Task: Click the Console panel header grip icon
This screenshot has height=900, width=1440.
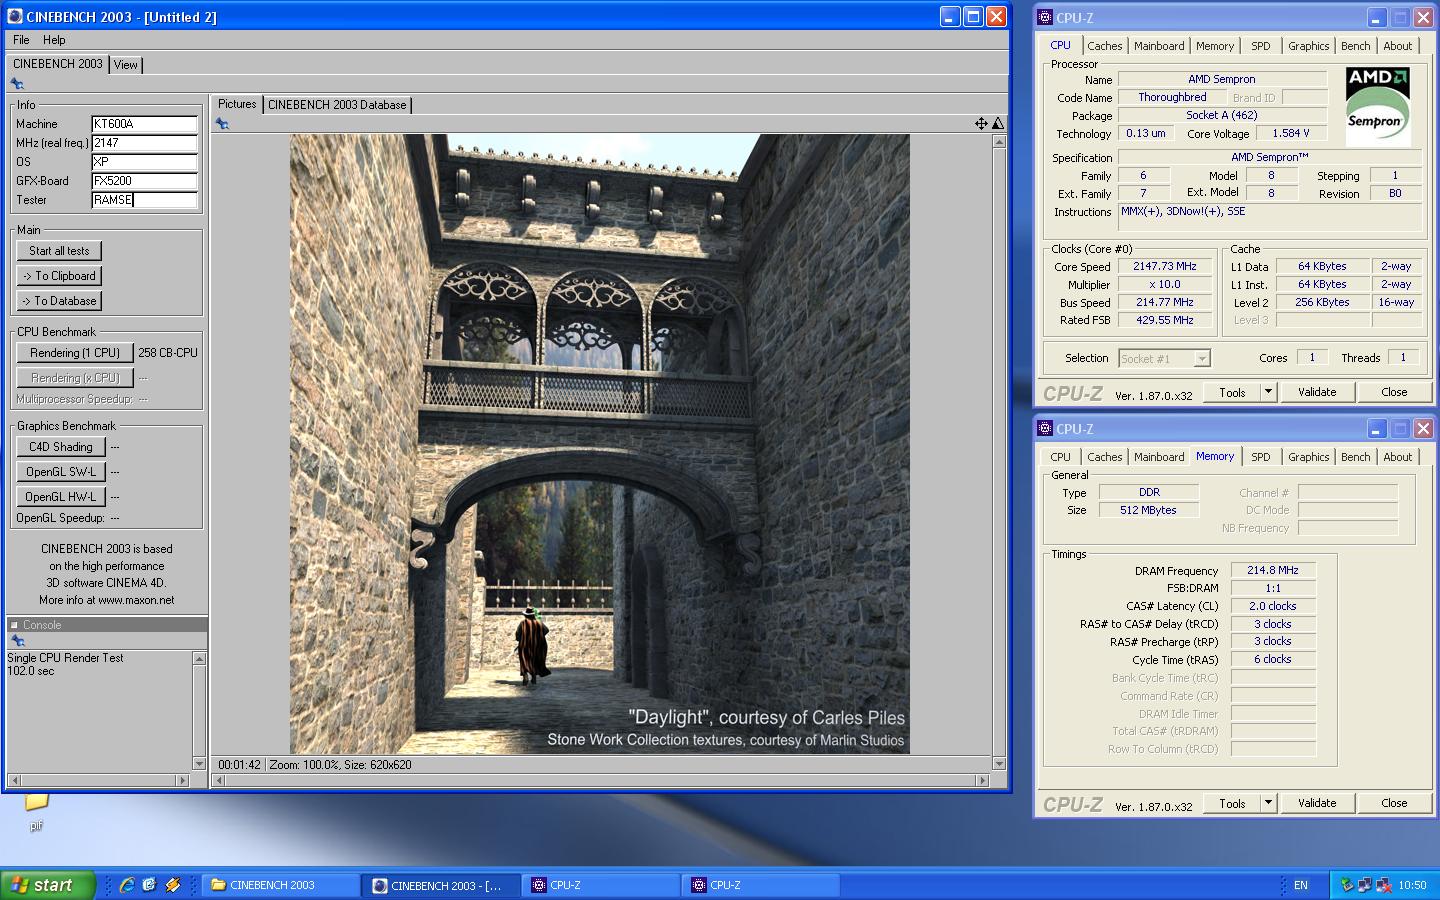Action: [14, 625]
